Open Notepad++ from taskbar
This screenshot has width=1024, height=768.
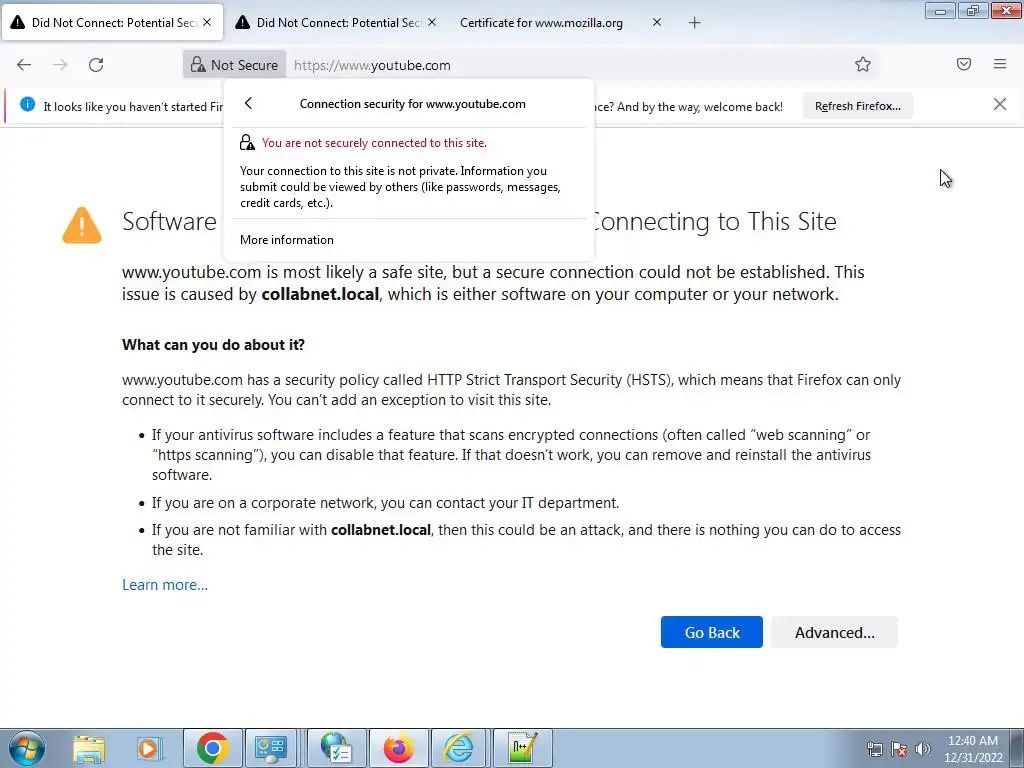[x=522, y=748]
